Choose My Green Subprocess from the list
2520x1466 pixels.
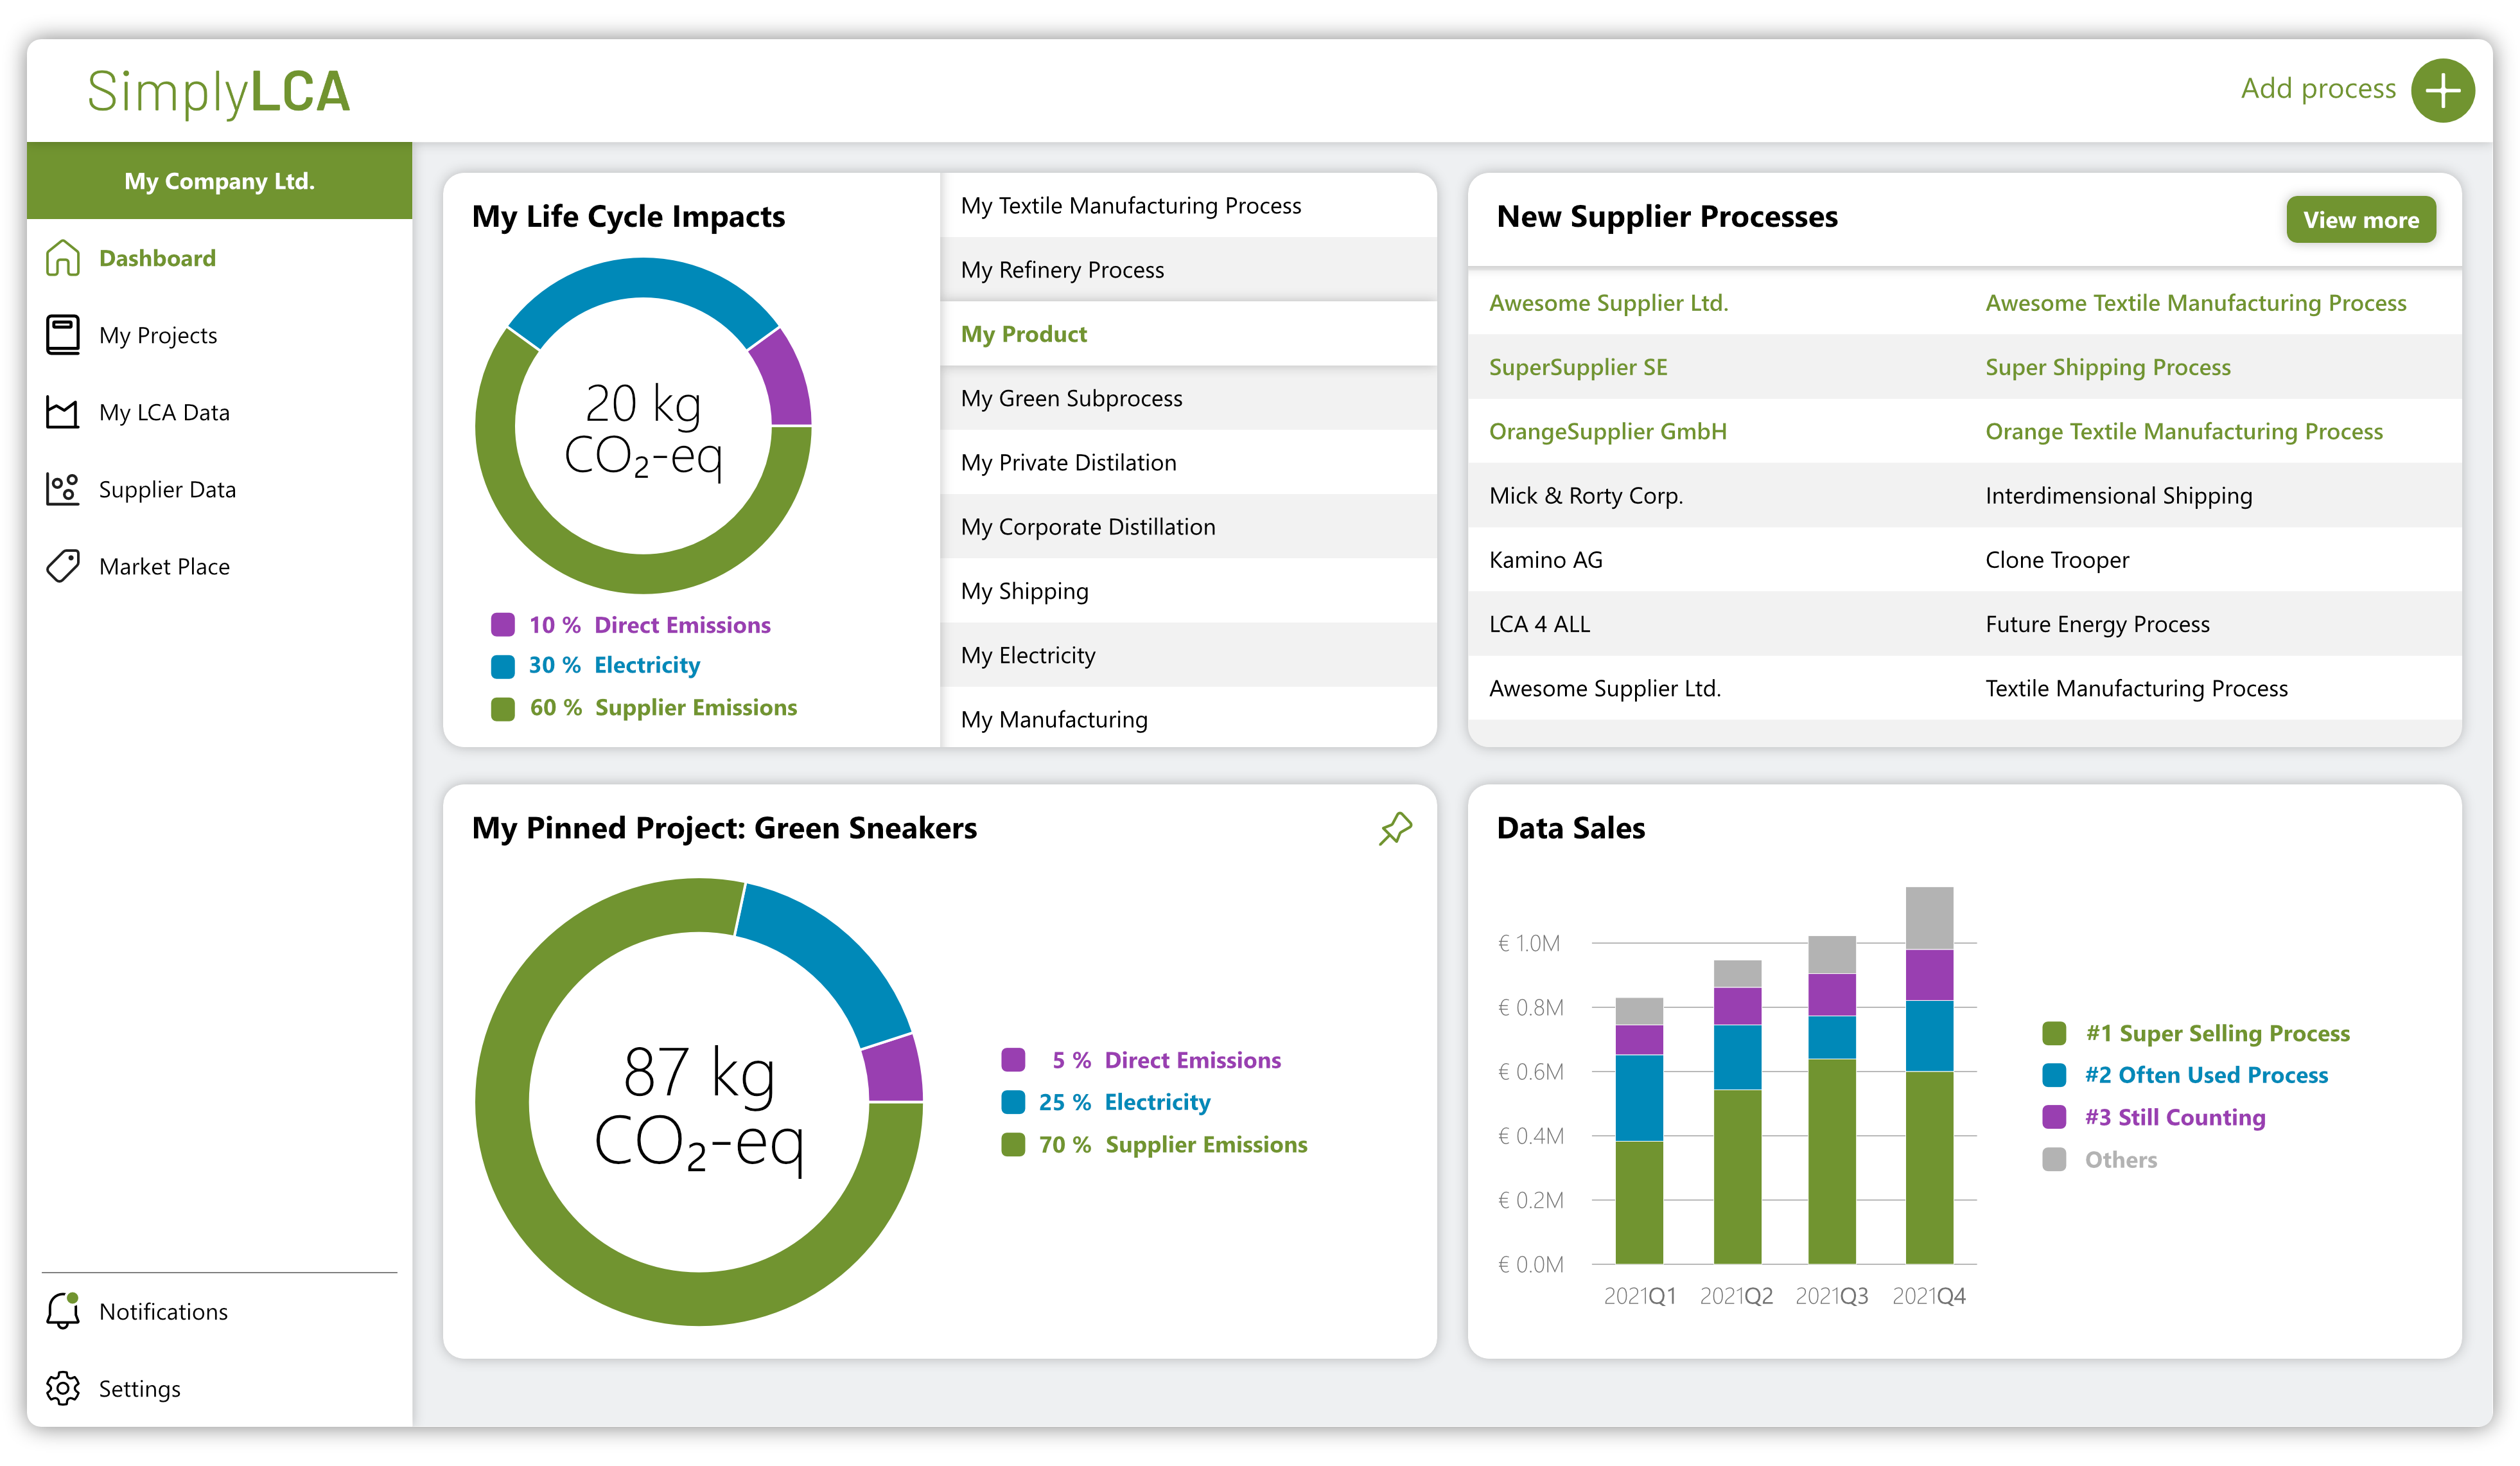coord(1071,398)
